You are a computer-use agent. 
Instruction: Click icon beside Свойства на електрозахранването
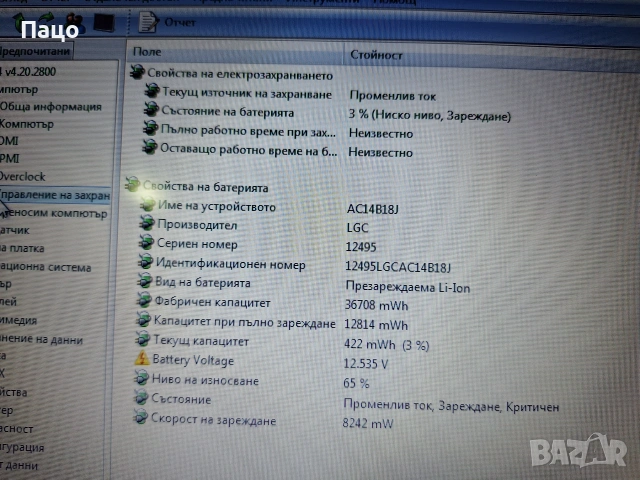point(138,72)
